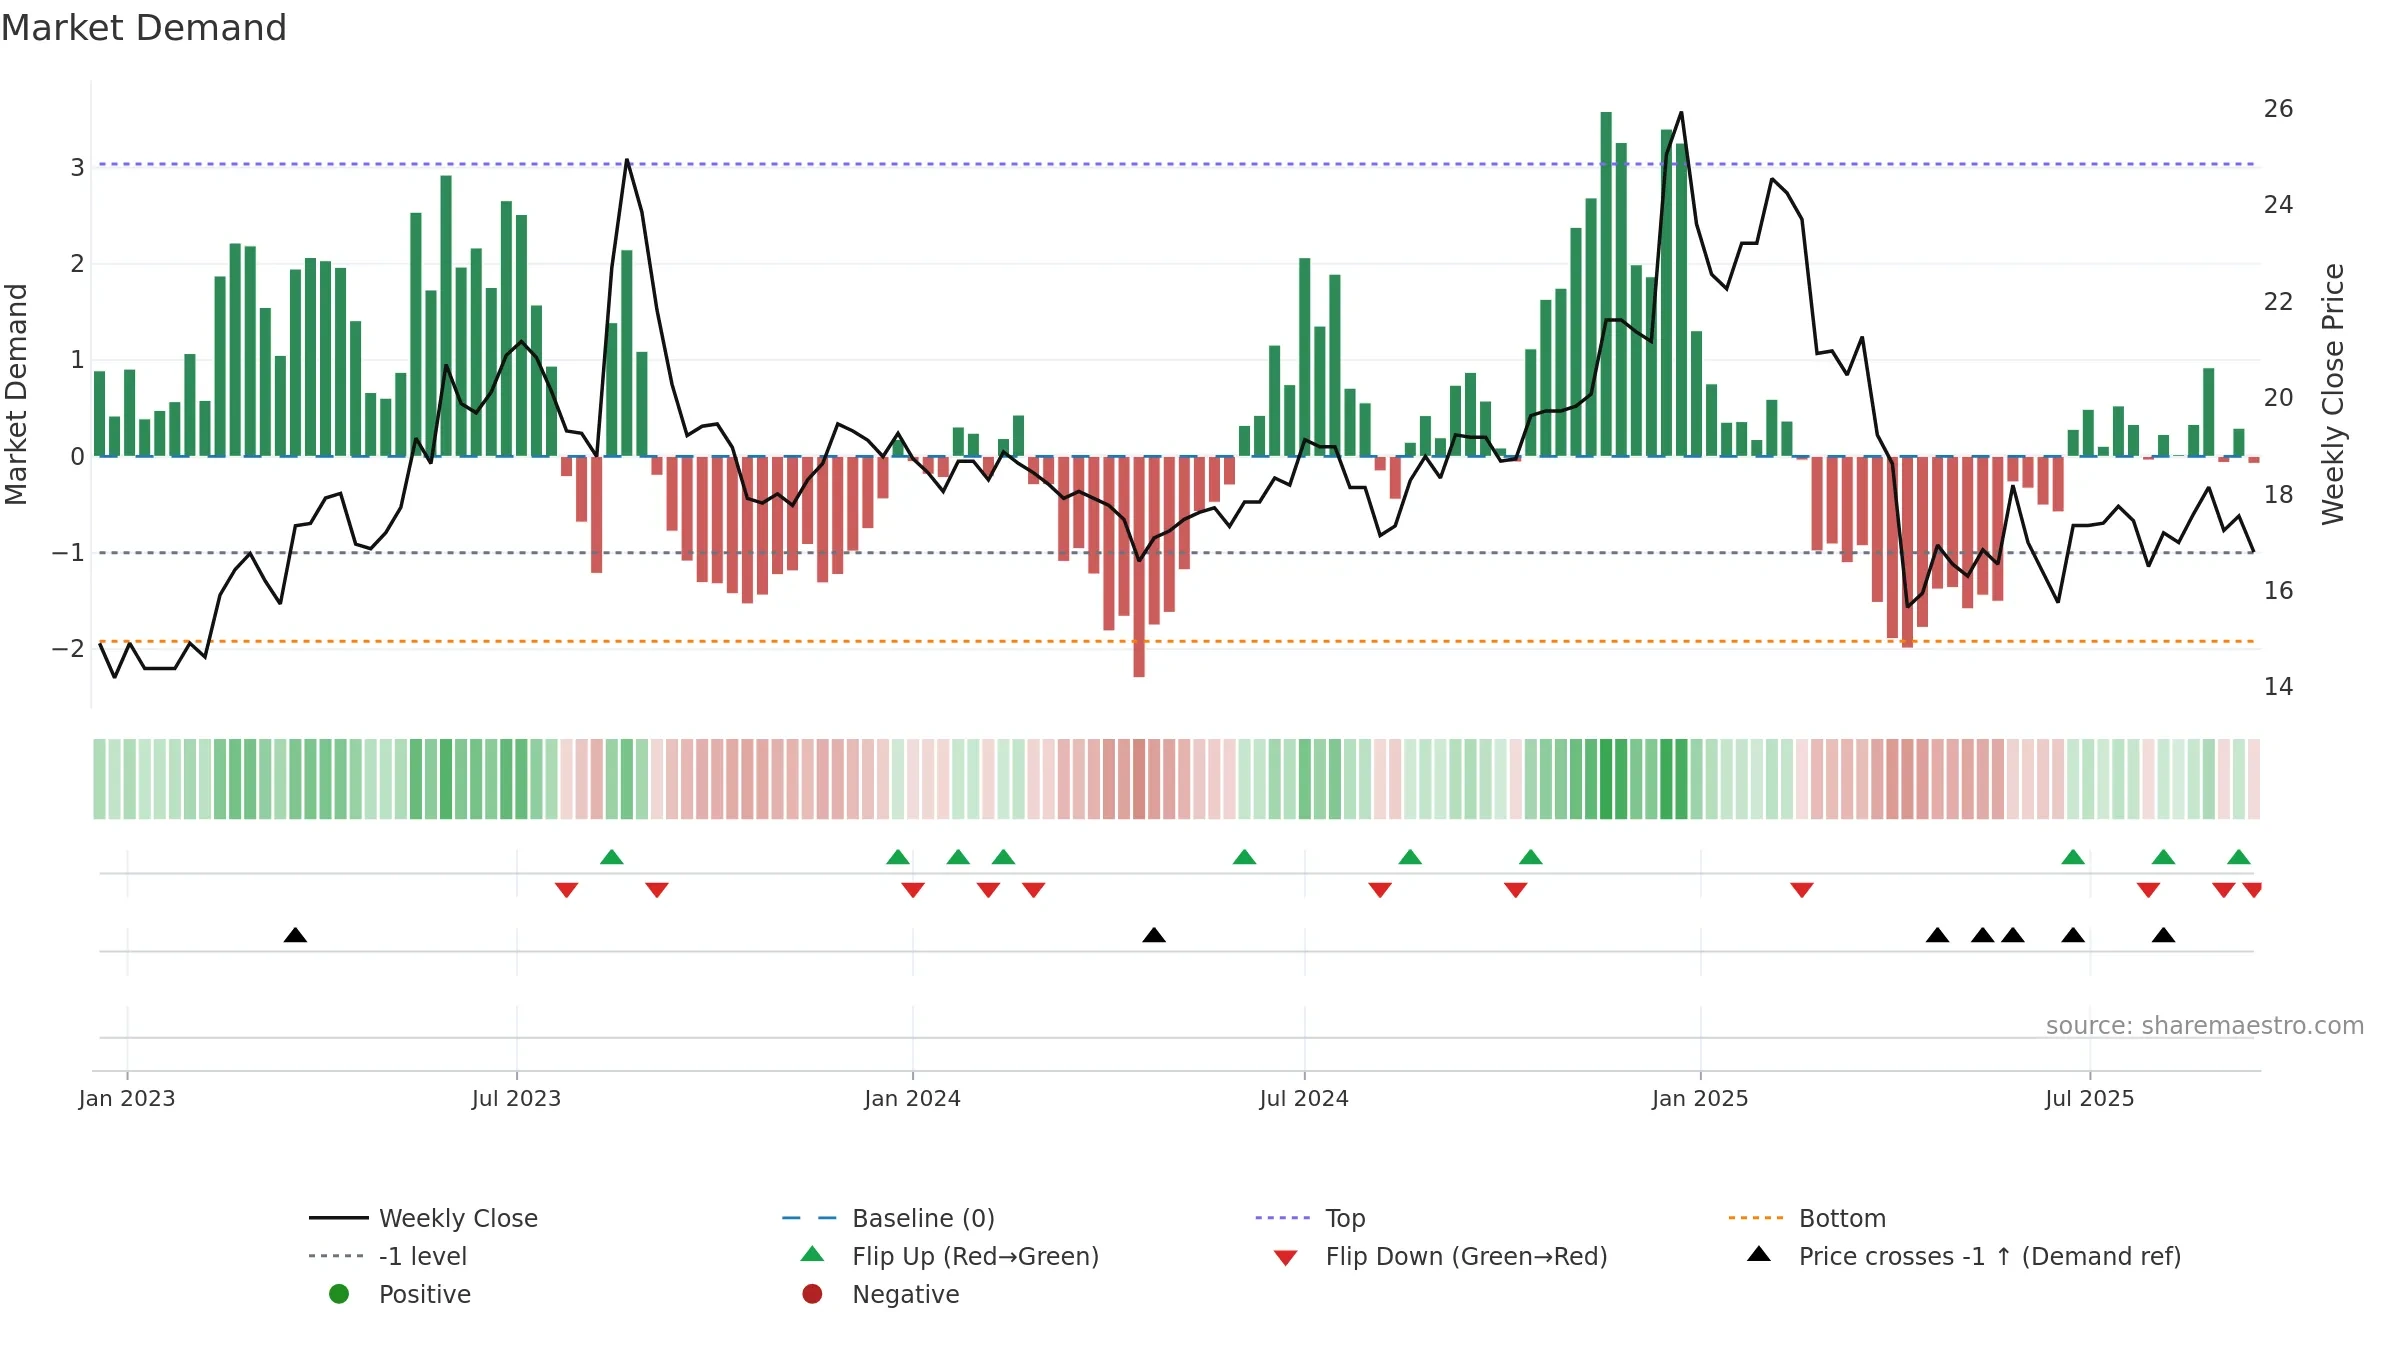
Task: Click the Jul 2023 axis label
Action: (516, 1099)
